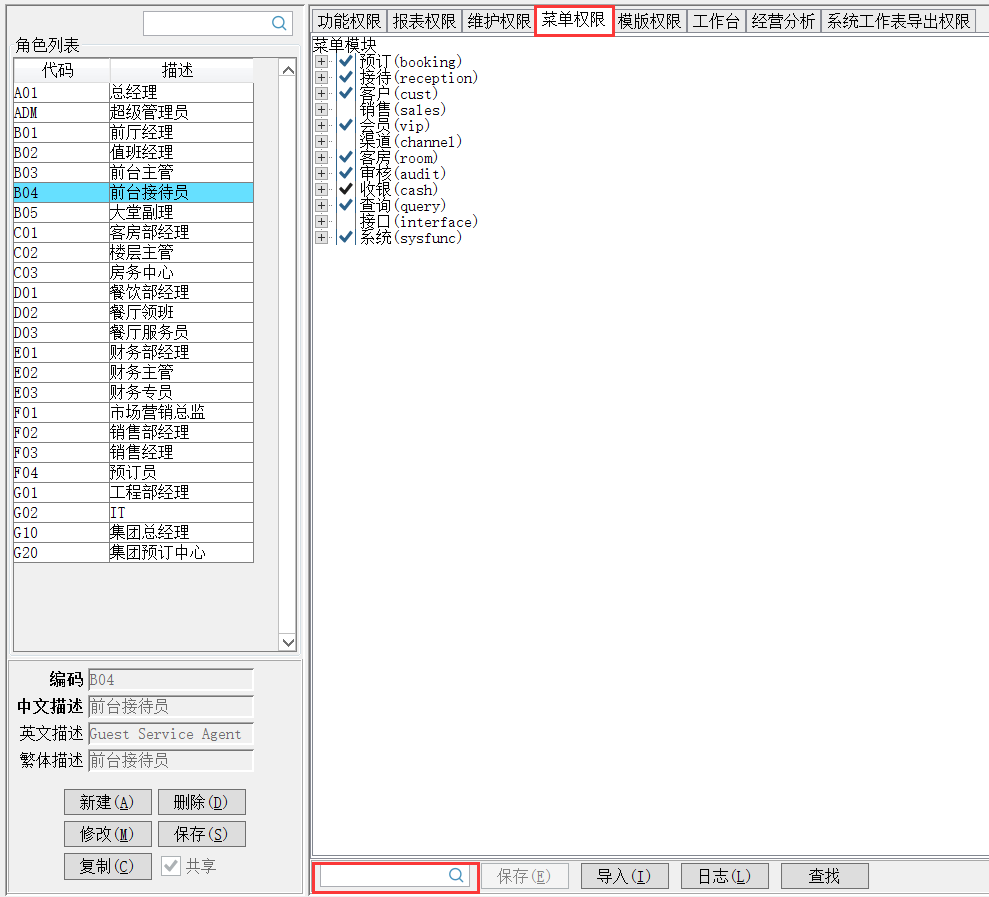989x897 pixels.
Task: Open the 经营分析 tab
Action: [783, 21]
